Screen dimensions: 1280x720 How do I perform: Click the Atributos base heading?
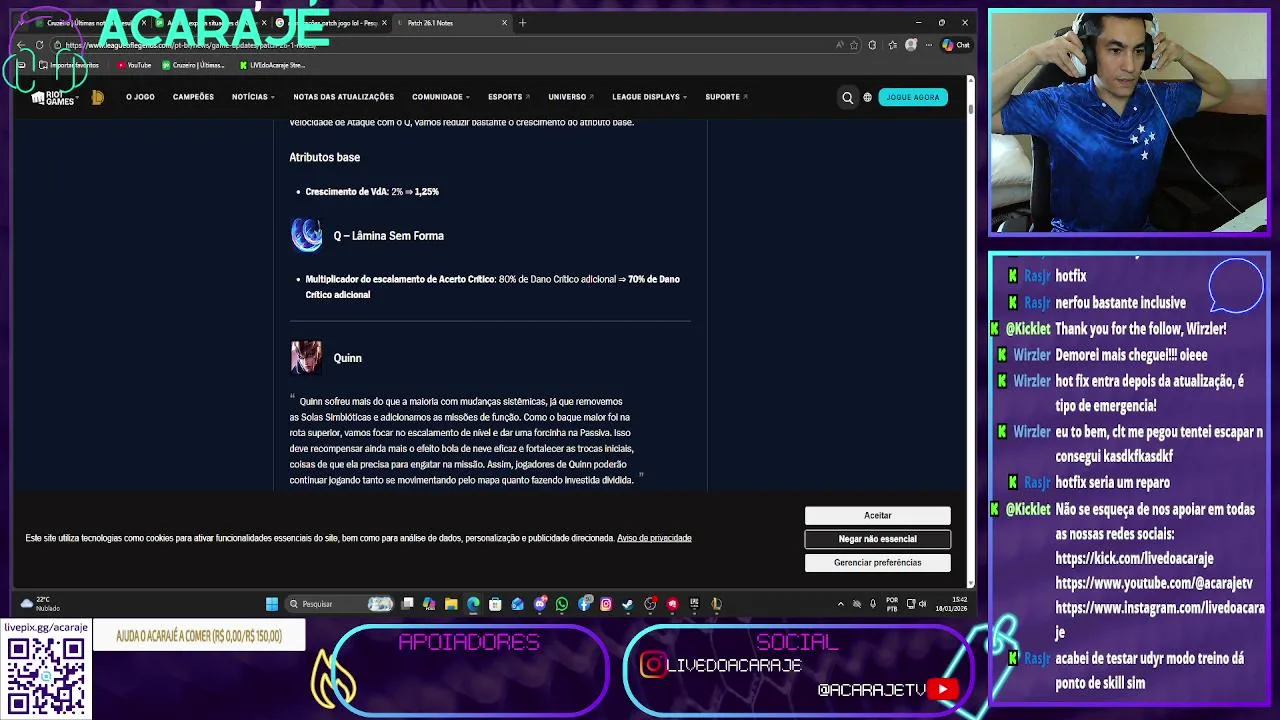coord(324,157)
